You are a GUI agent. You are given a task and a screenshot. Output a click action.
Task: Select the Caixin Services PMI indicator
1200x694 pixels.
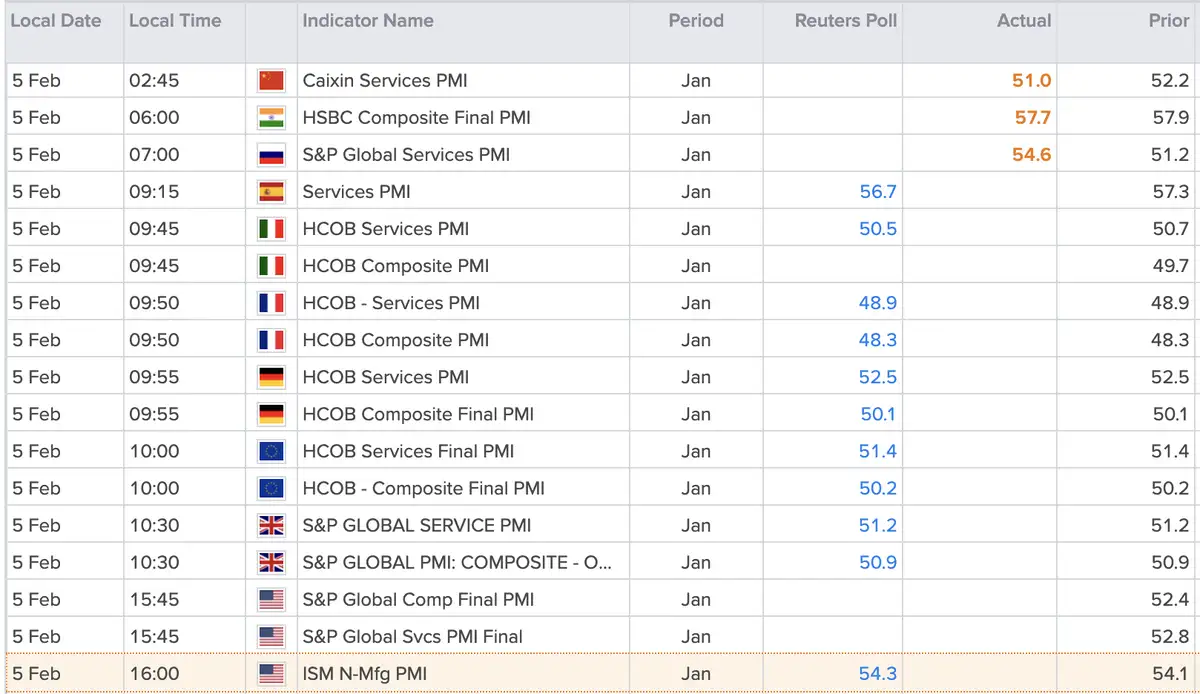[385, 81]
